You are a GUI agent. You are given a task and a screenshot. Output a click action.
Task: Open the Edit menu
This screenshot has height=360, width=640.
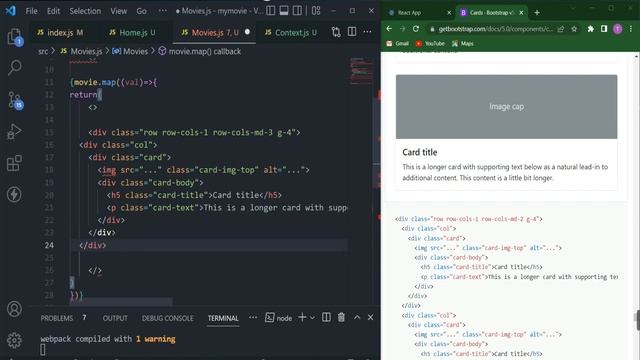[53, 11]
